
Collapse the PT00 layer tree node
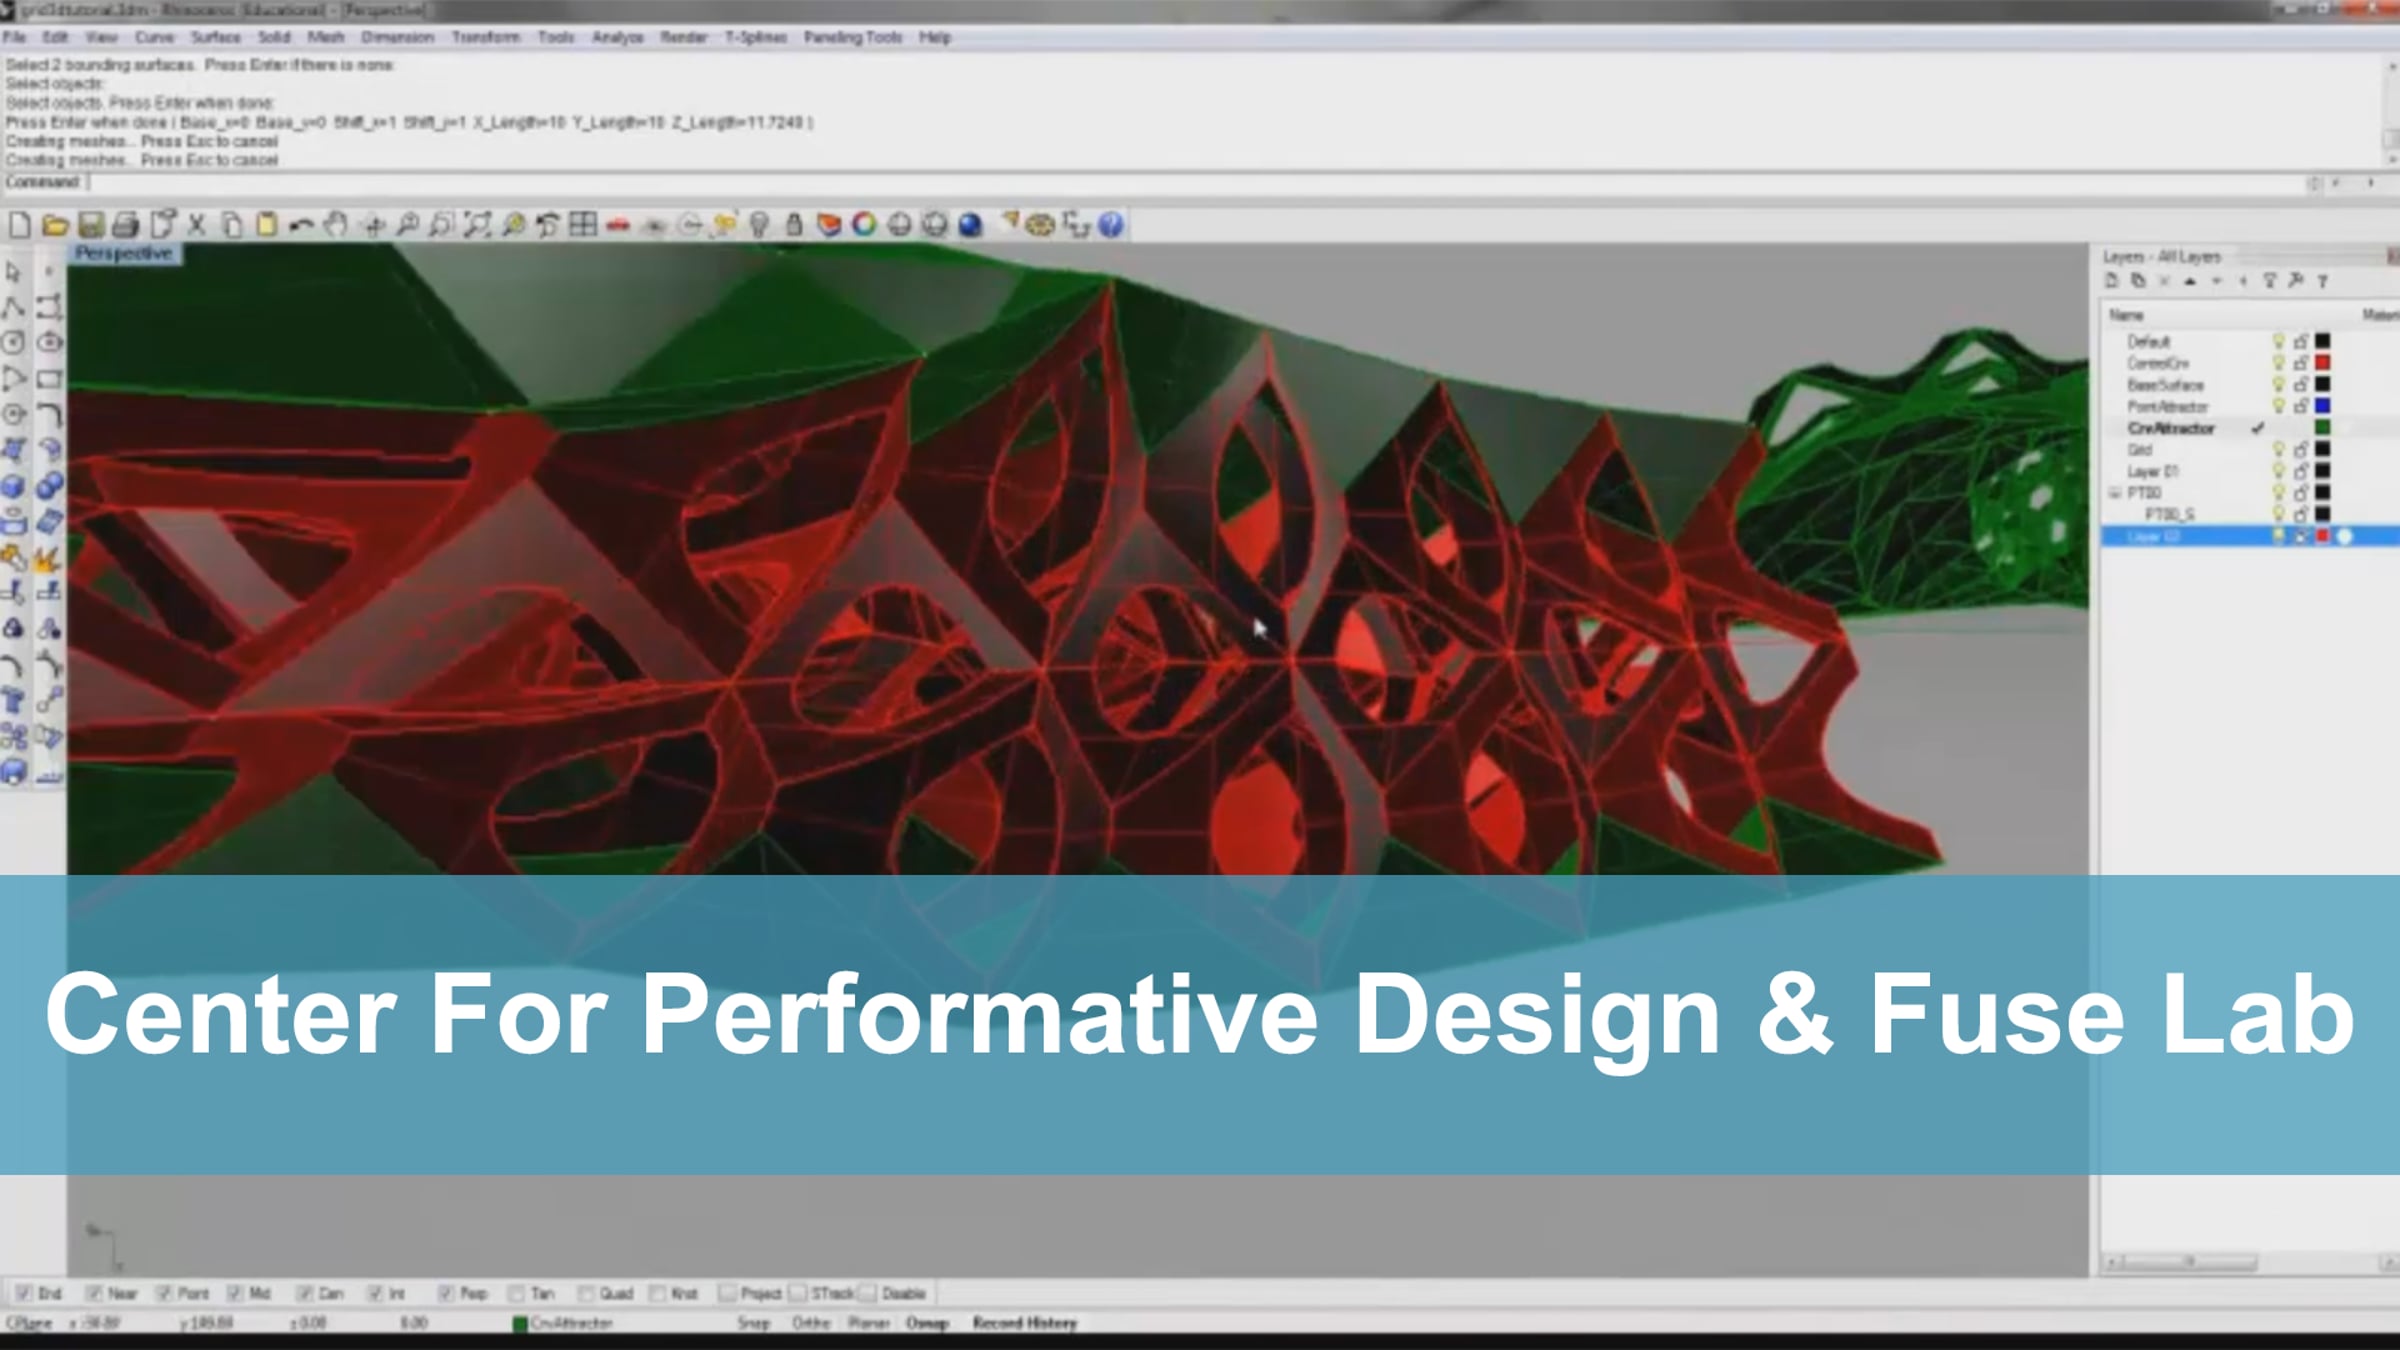click(2115, 493)
